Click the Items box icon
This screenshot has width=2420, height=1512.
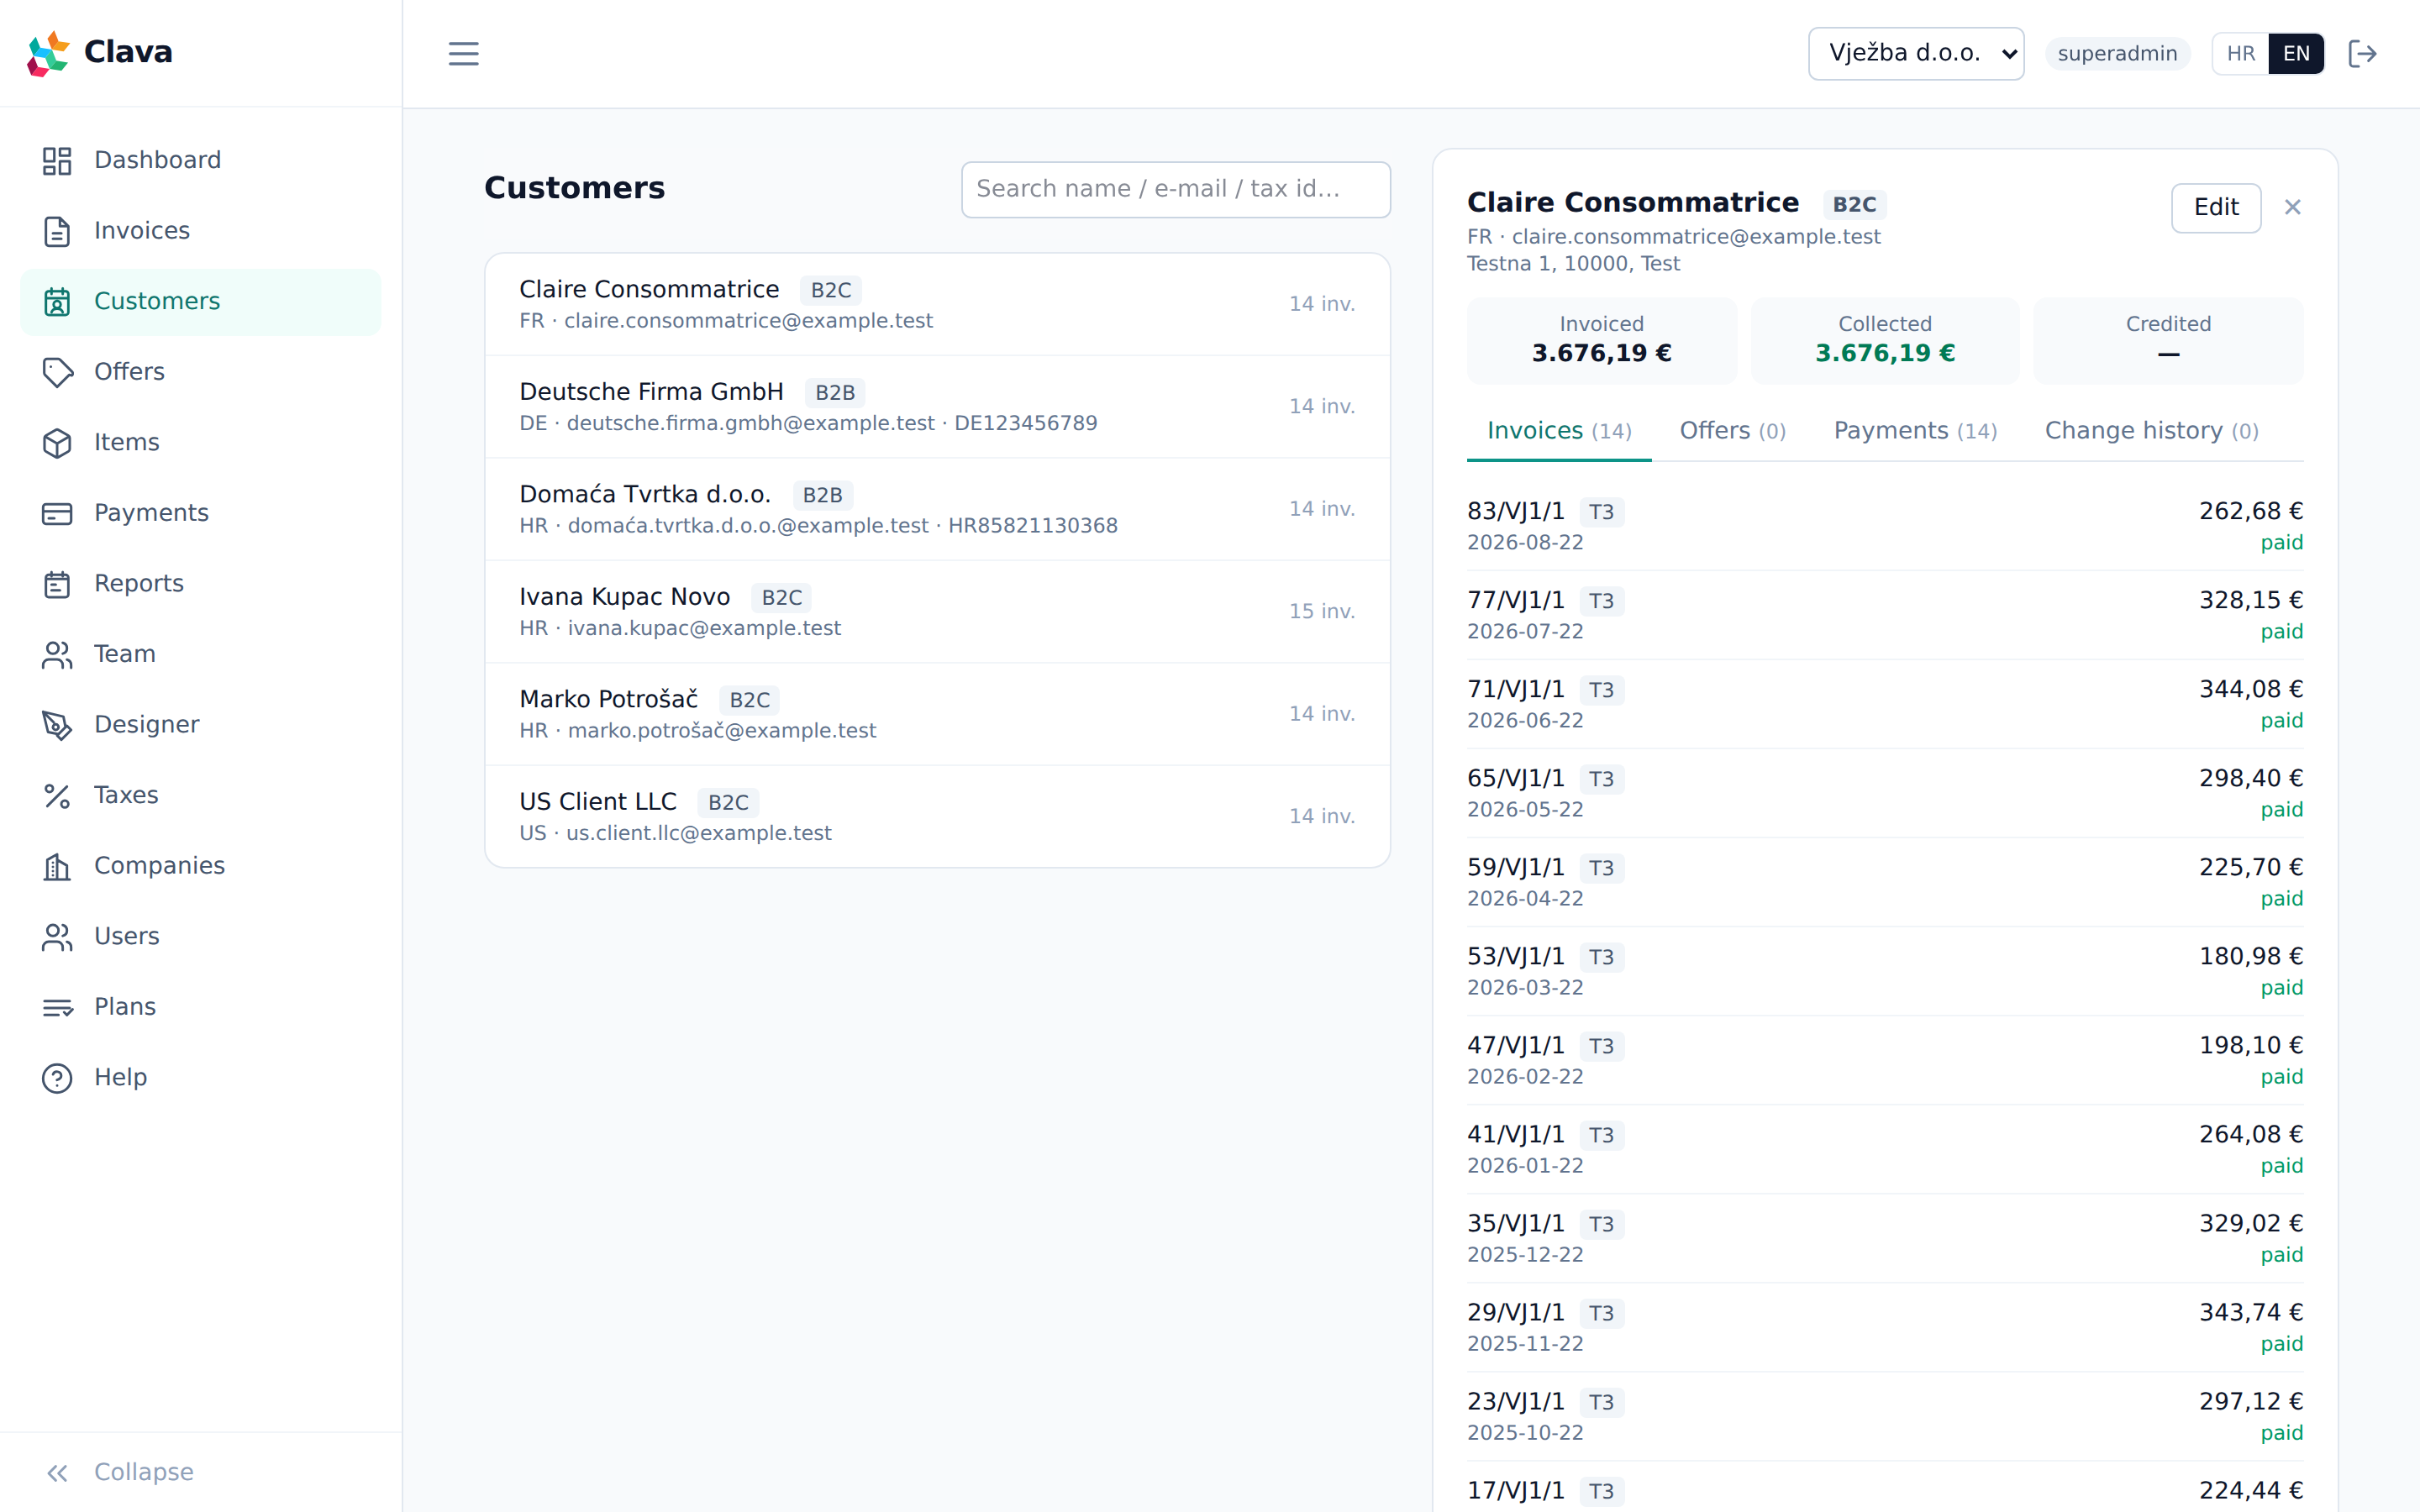[57, 442]
